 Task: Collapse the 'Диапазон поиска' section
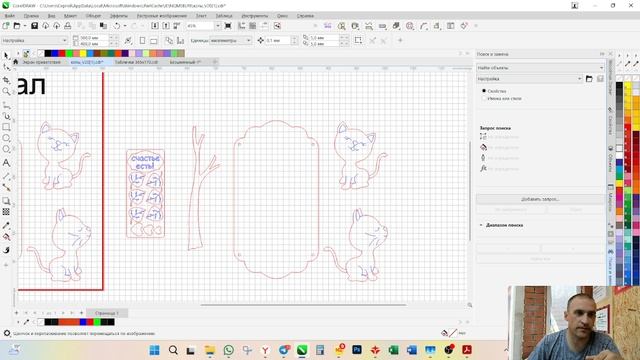481,225
